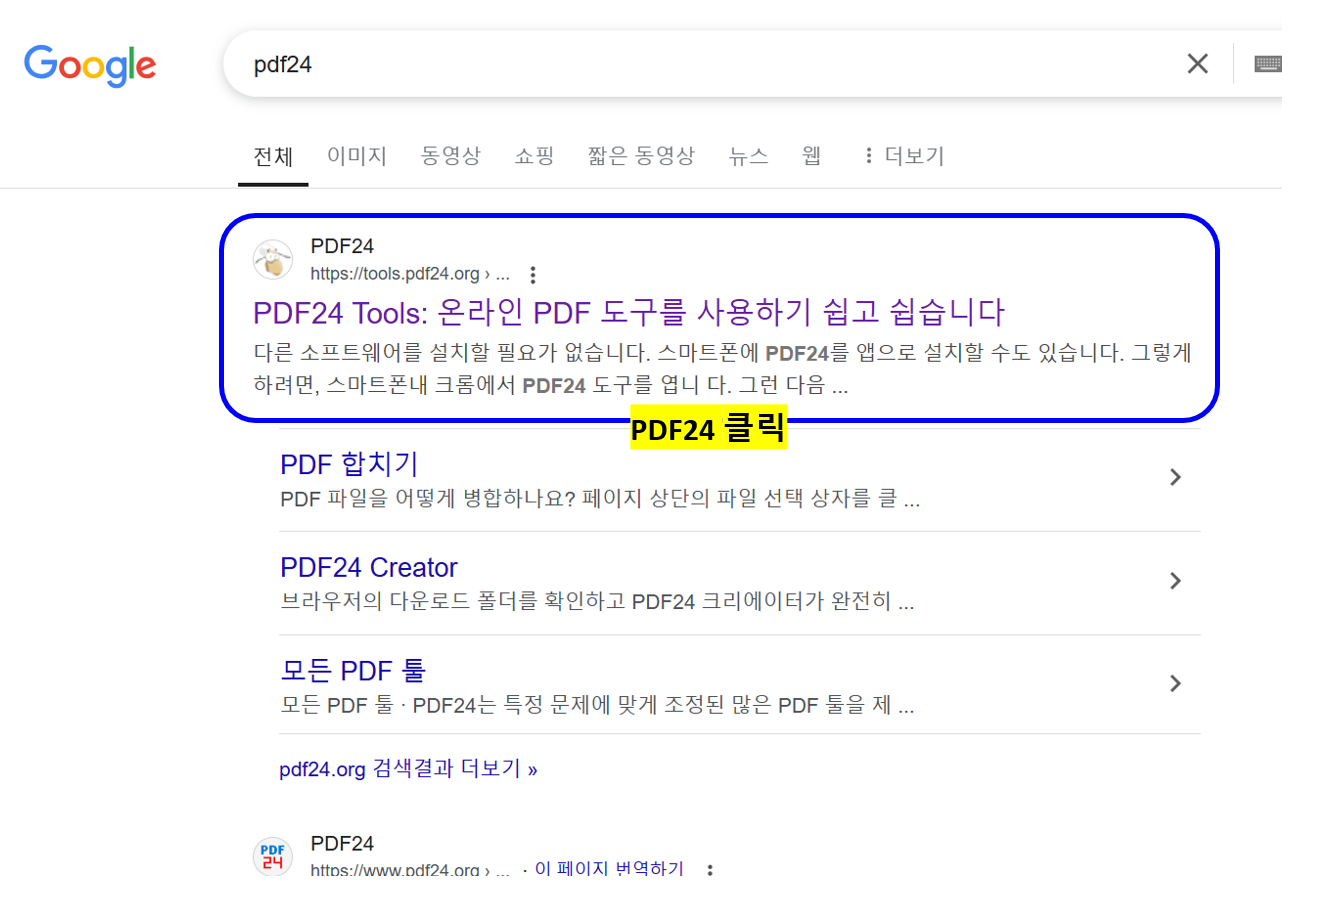Click PDF24 site name above www.pdf24.org

[x=342, y=843]
